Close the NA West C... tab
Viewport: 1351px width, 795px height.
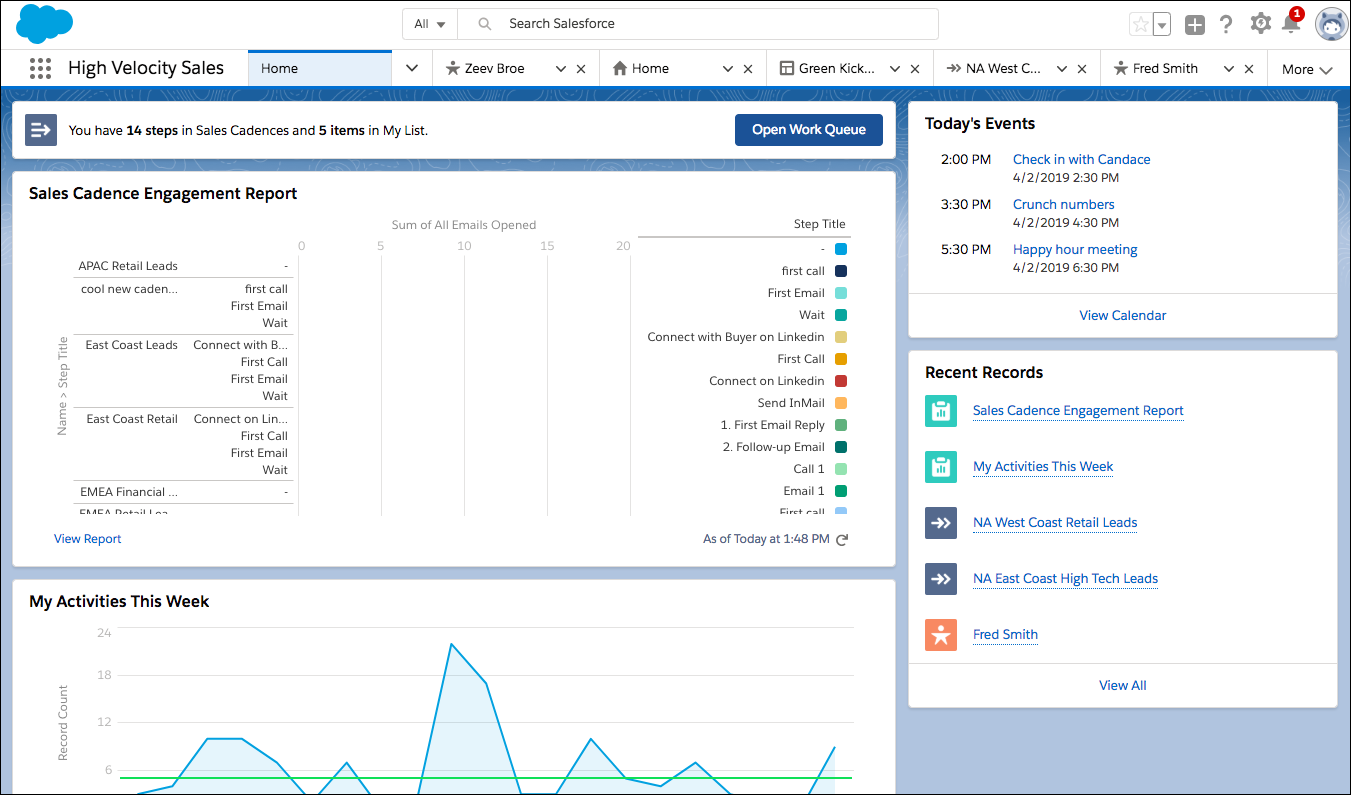tap(1081, 69)
